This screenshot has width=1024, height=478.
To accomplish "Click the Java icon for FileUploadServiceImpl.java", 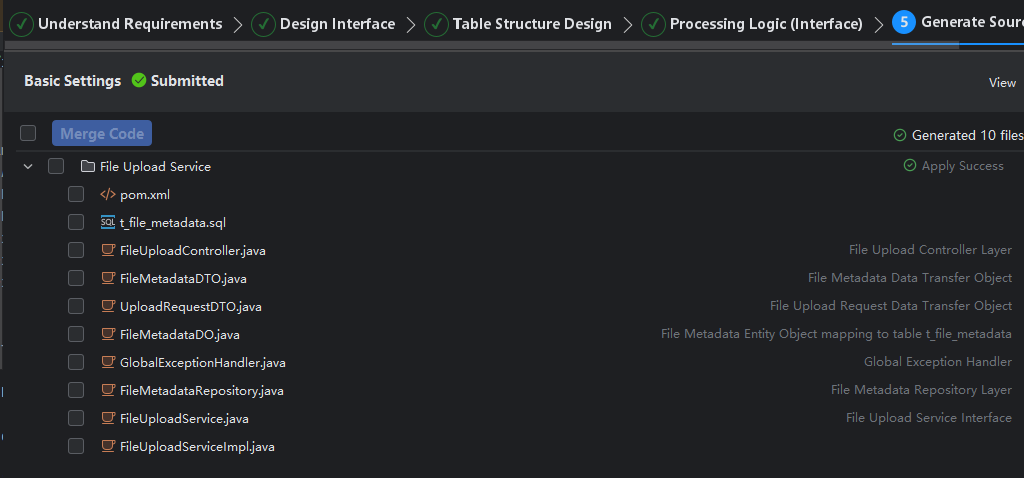I will pos(108,447).
